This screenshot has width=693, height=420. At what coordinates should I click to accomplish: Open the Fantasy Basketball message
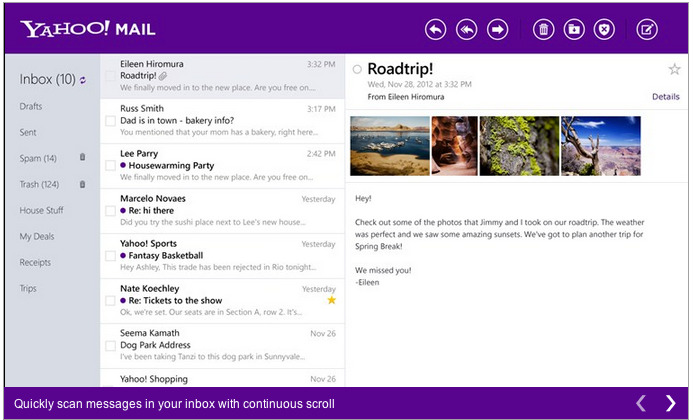tap(222, 256)
